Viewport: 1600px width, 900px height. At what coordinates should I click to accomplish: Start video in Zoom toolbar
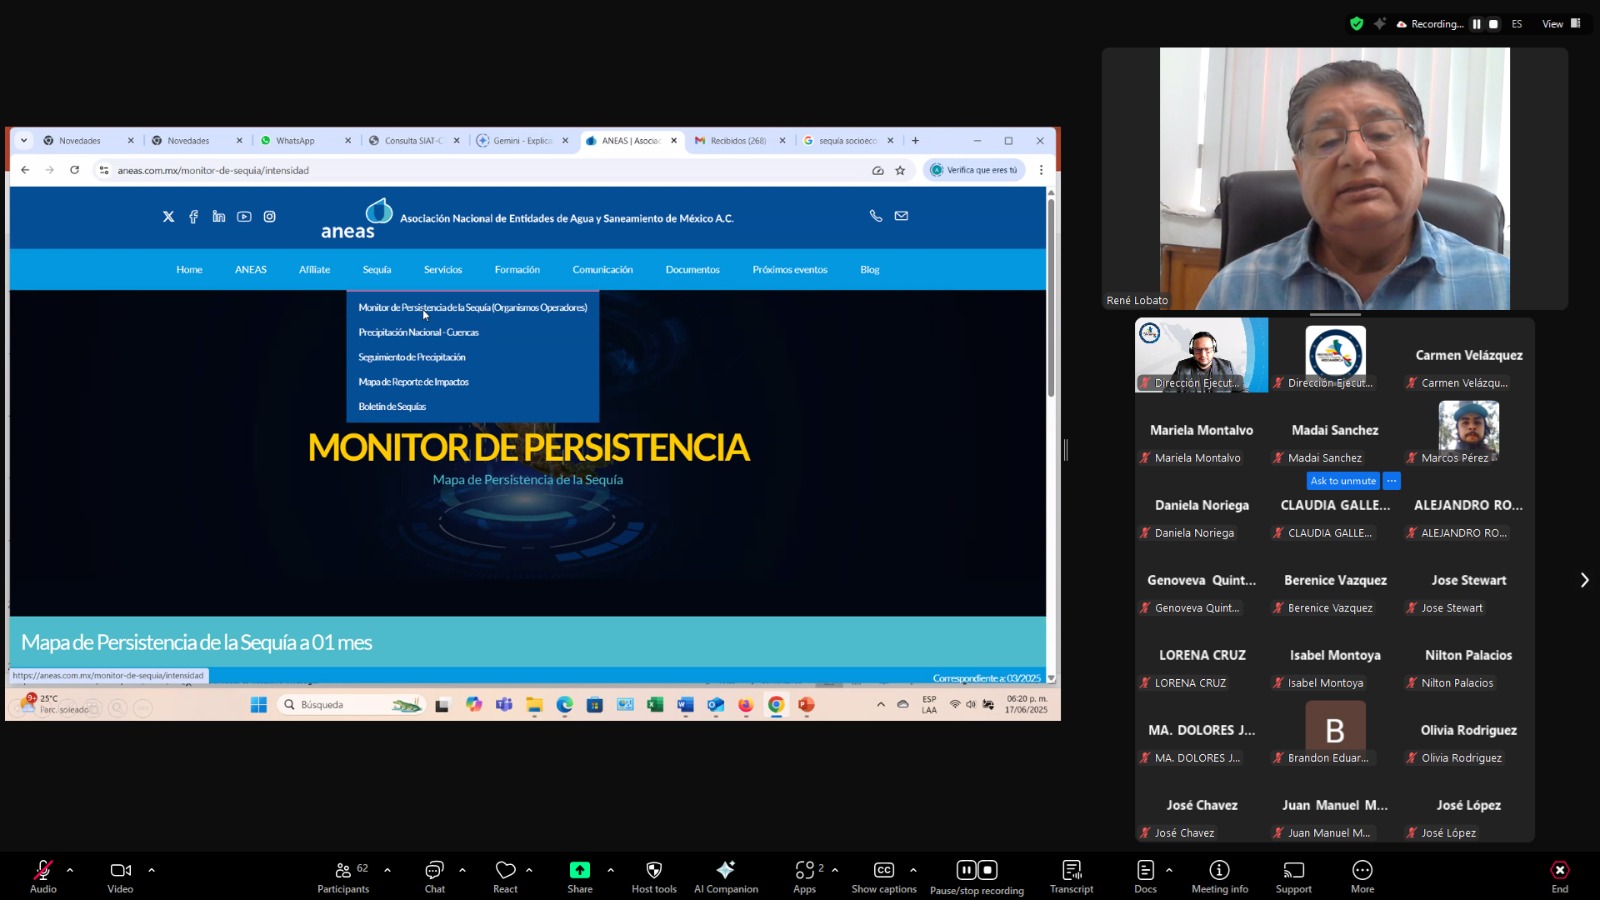tap(120, 876)
